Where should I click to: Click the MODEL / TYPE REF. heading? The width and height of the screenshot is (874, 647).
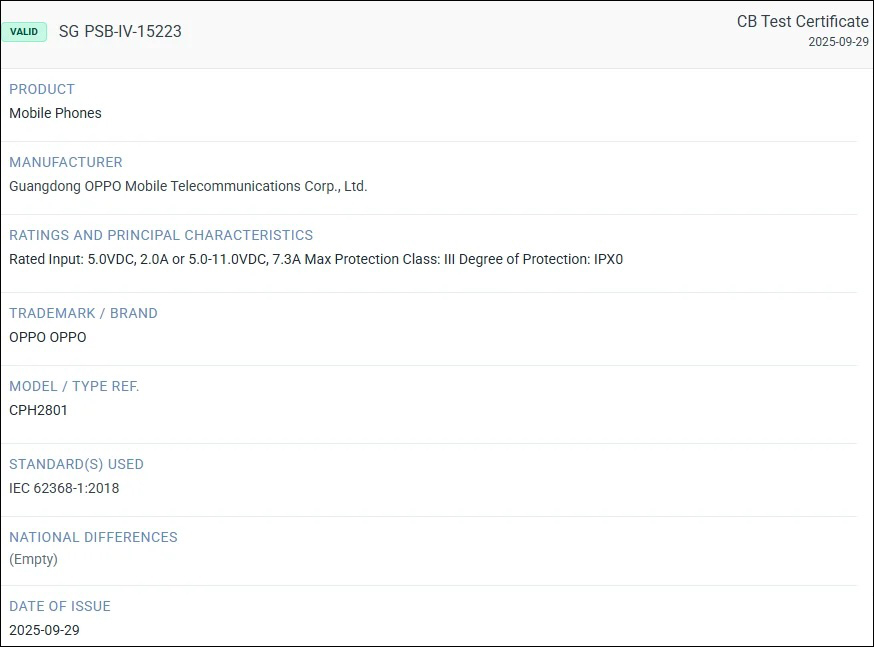pyautogui.click(x=74, y=386)
